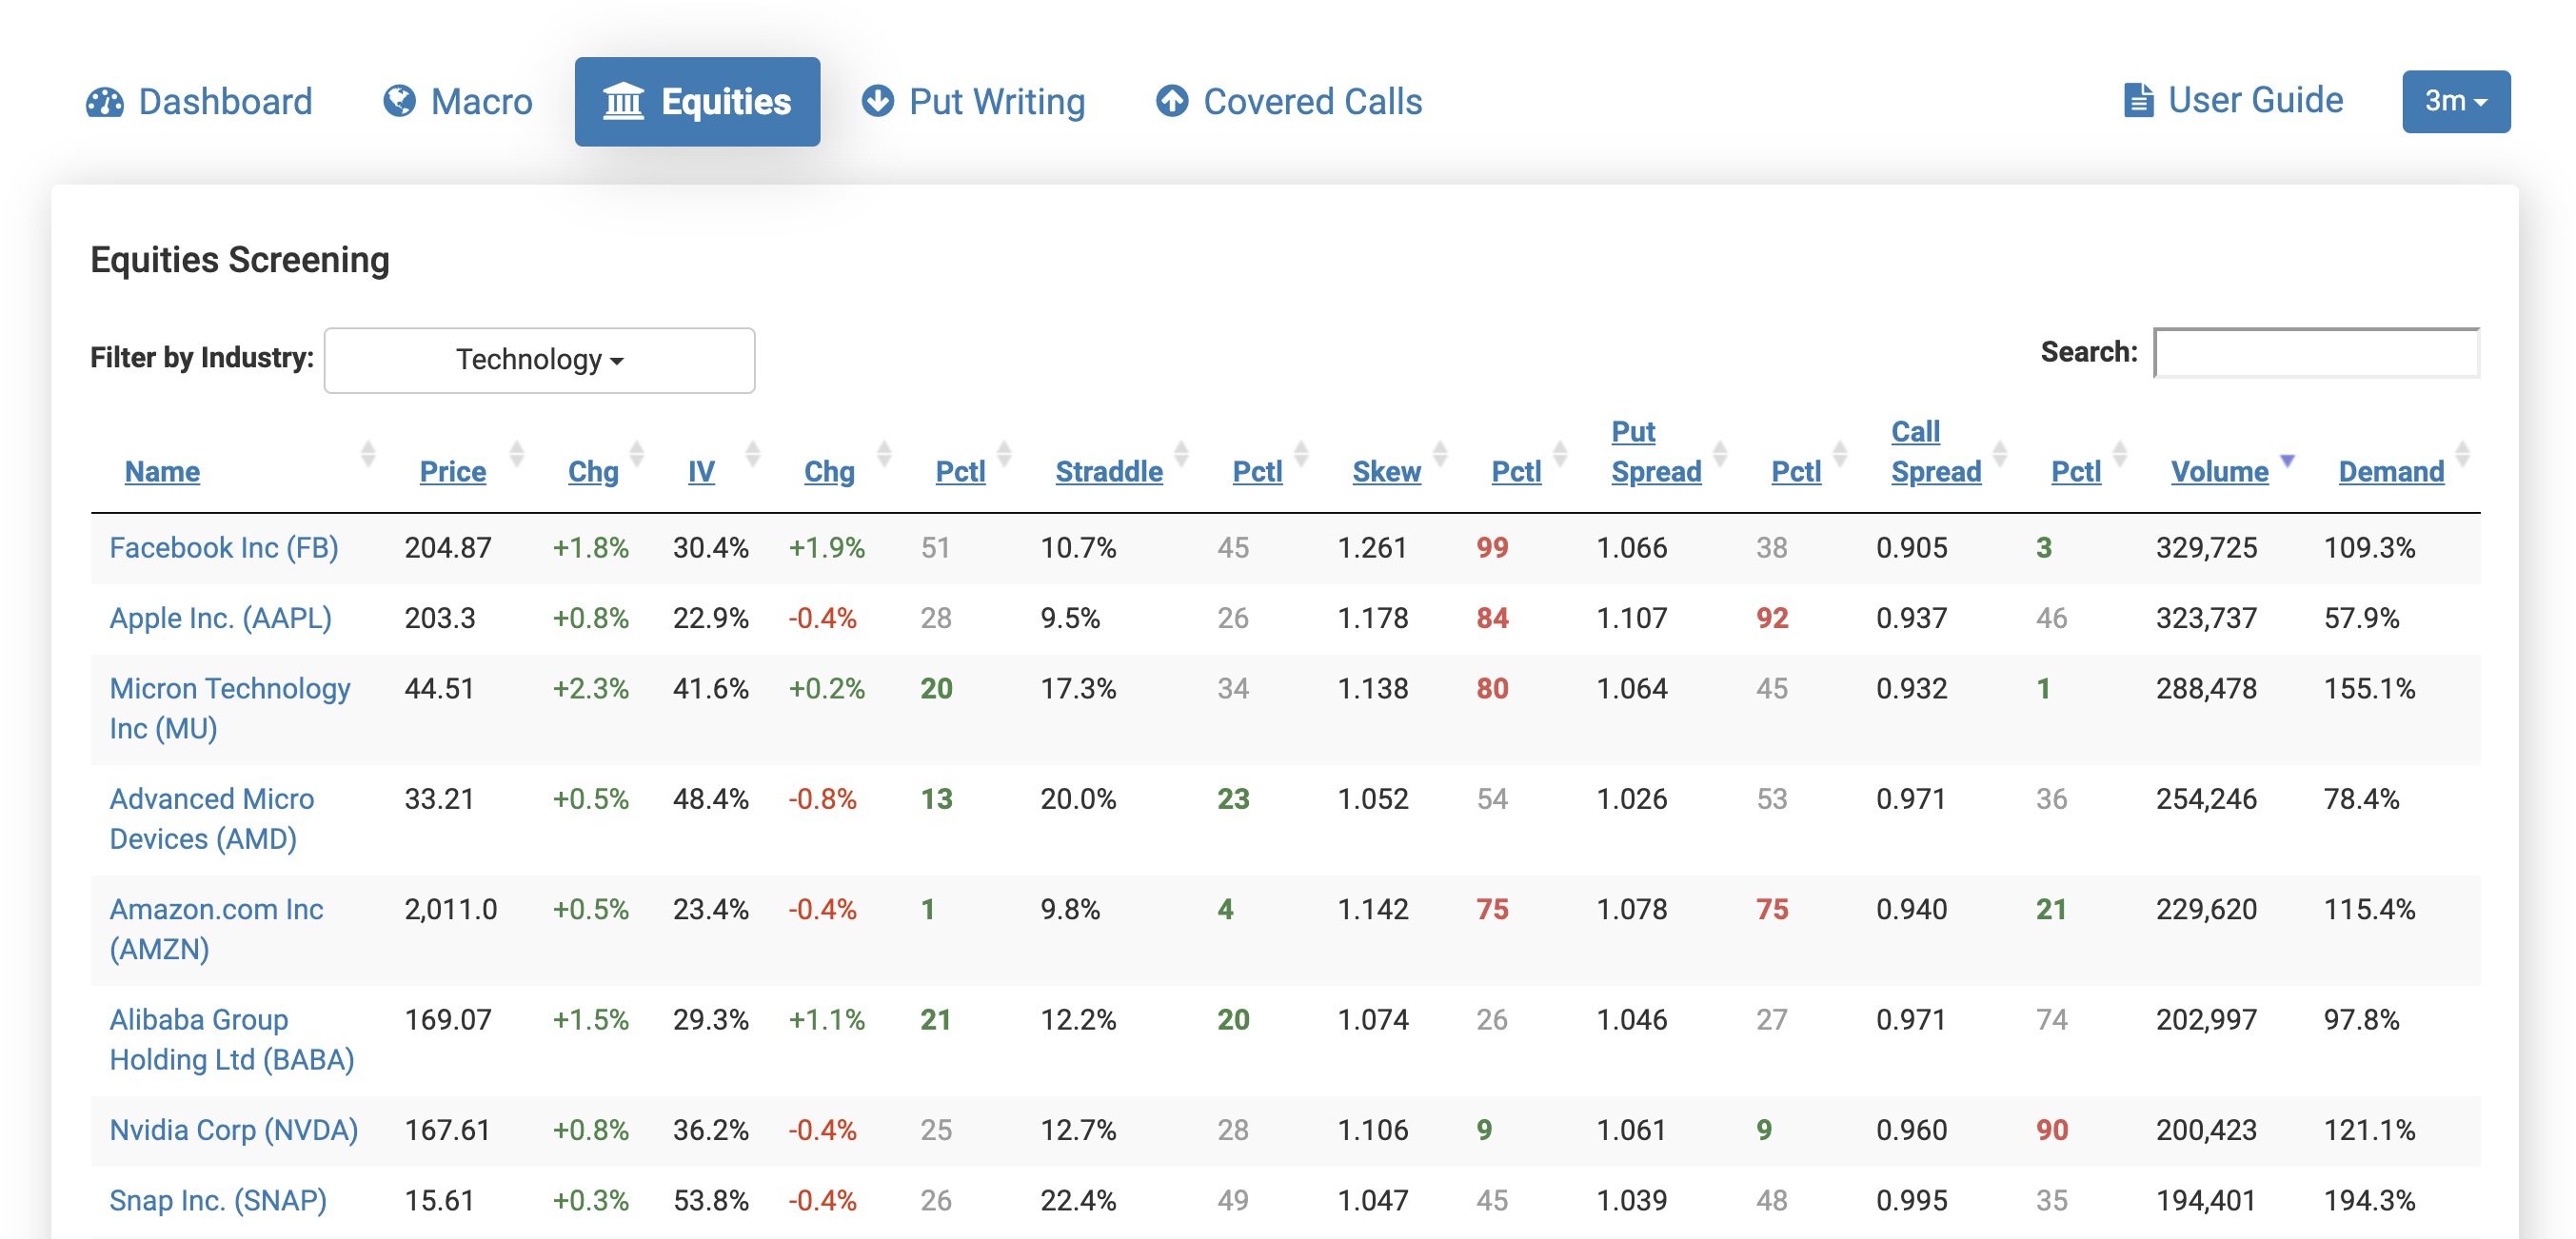Open the 3m period dropdown

[2456, 101]
